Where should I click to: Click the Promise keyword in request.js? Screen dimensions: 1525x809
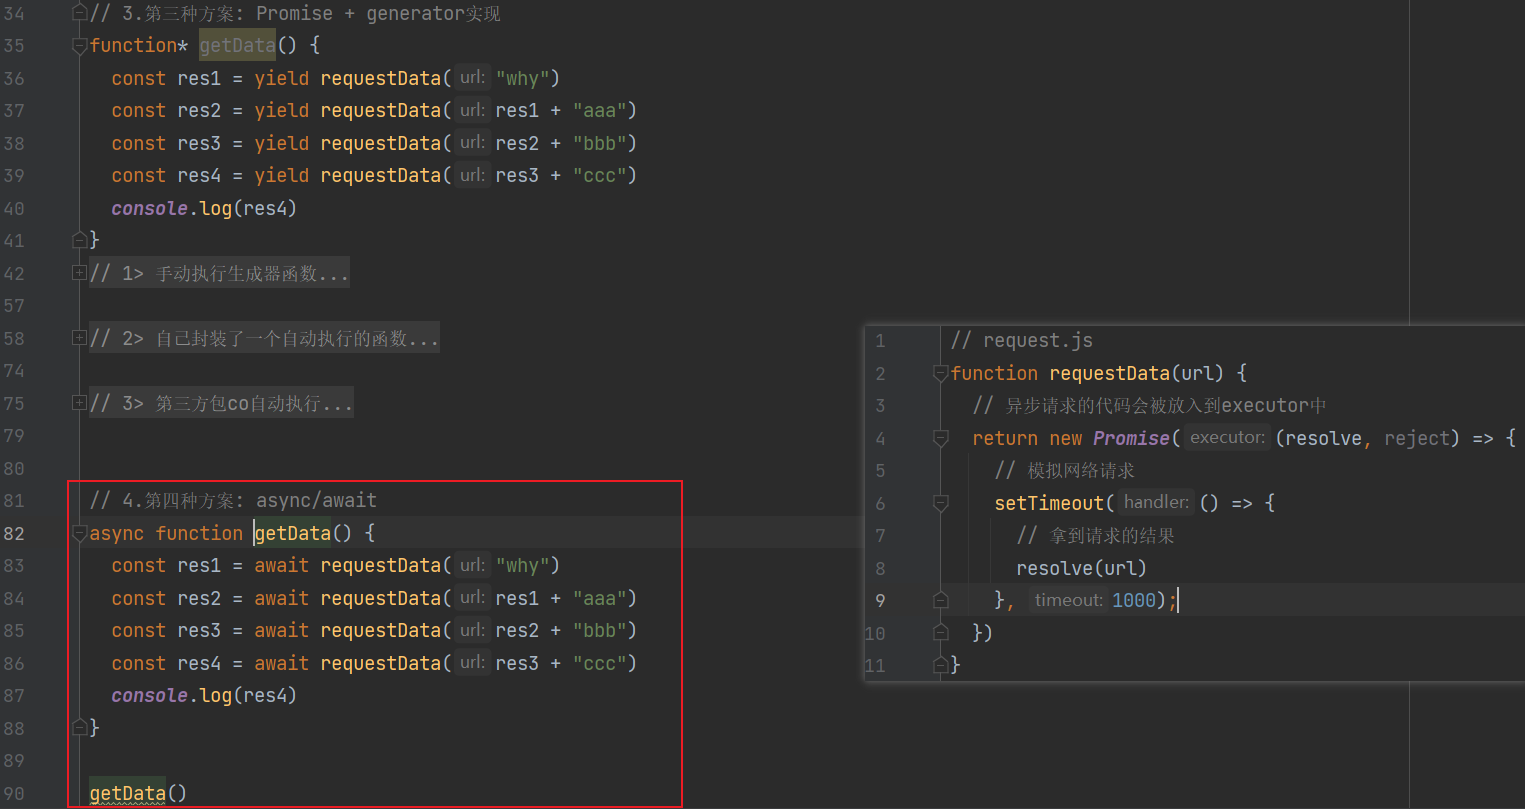(1131, 438)
